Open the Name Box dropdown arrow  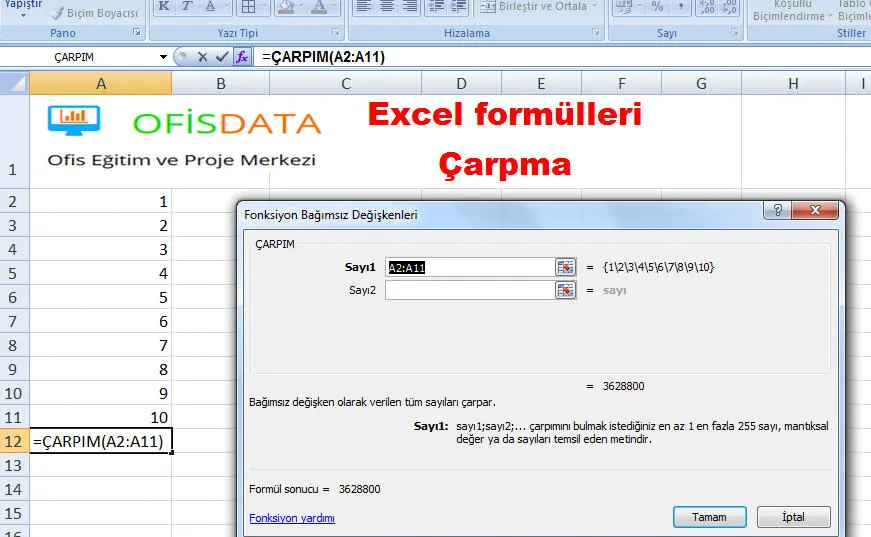(164, 57)
